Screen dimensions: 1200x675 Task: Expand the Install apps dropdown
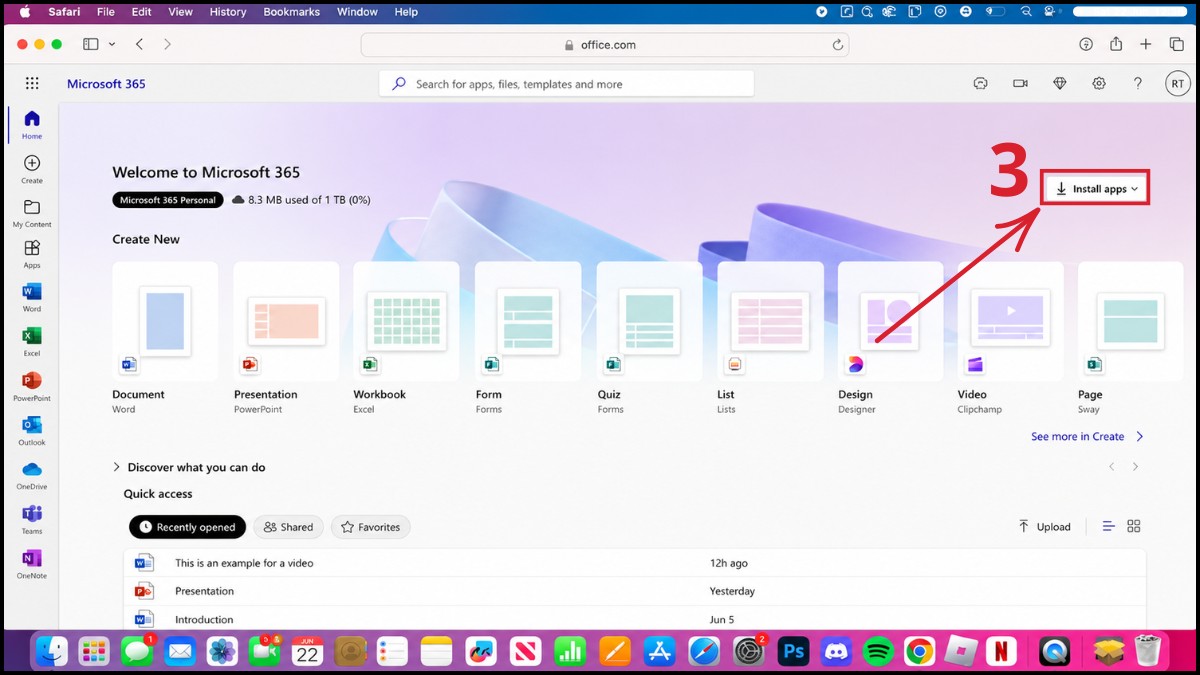point(1096,189)
